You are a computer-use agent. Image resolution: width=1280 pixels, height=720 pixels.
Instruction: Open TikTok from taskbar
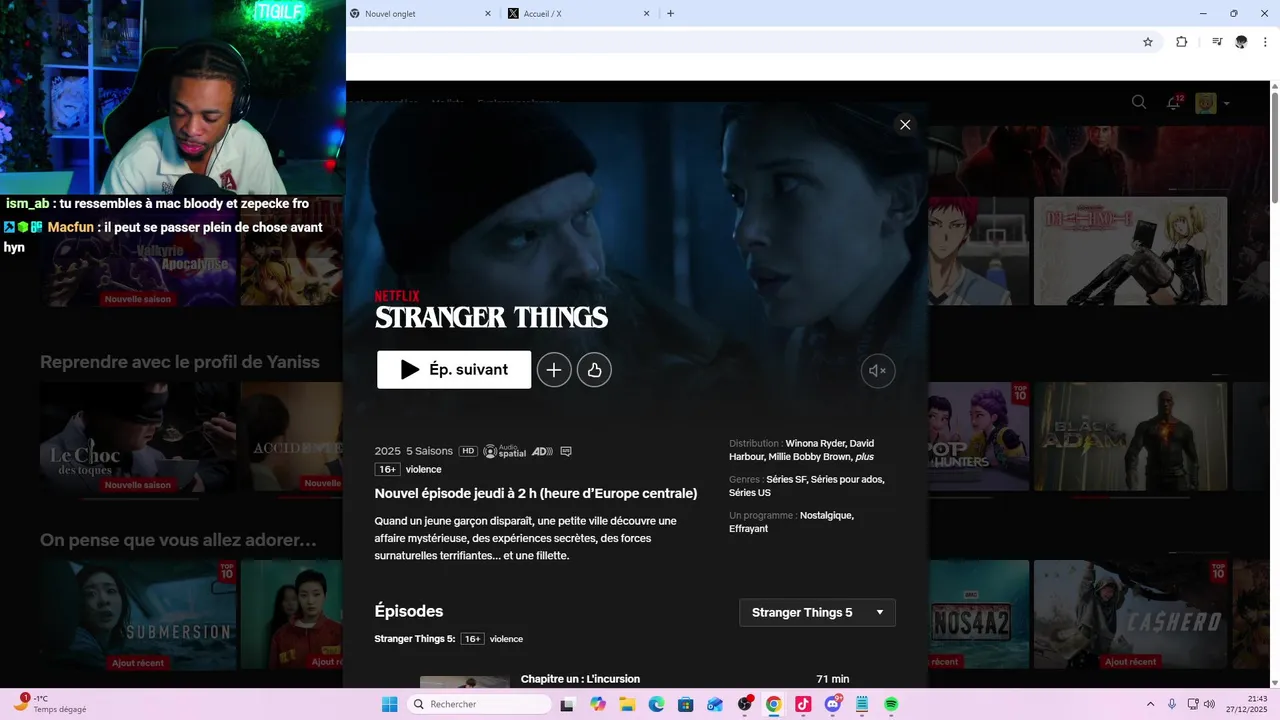pos(803,704)
